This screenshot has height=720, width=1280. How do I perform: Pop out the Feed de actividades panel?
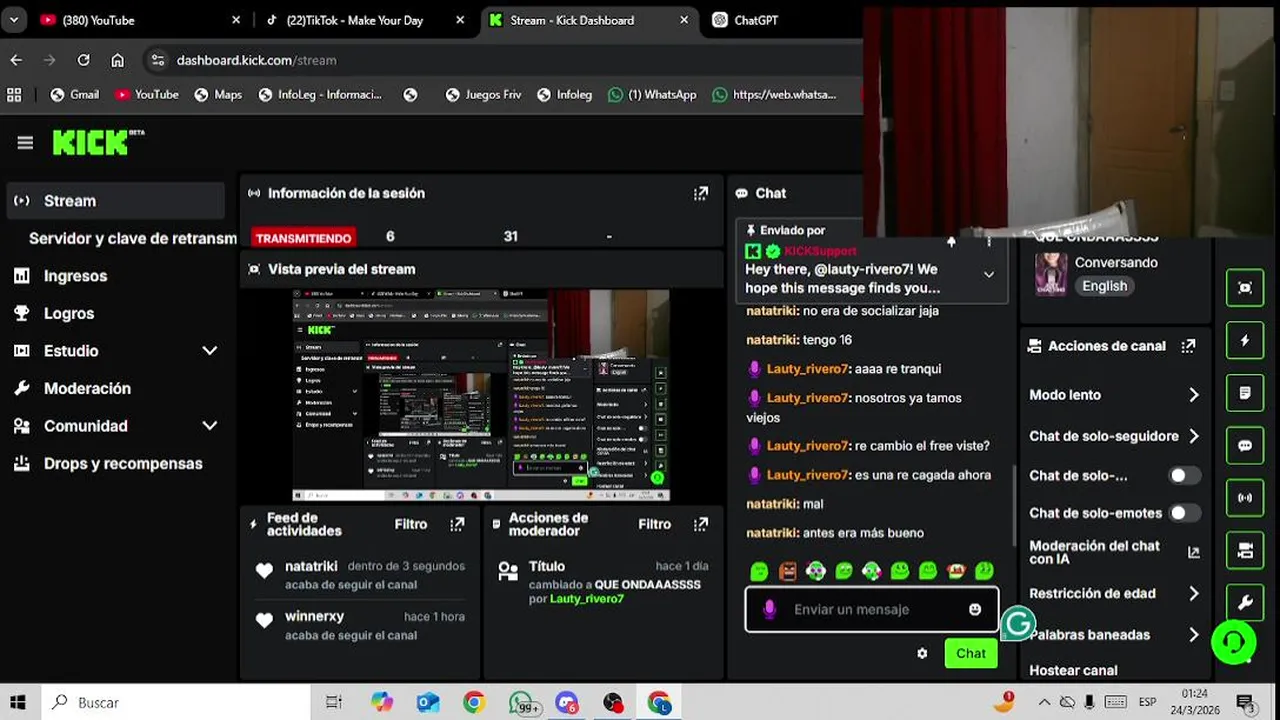click(457, 524)
